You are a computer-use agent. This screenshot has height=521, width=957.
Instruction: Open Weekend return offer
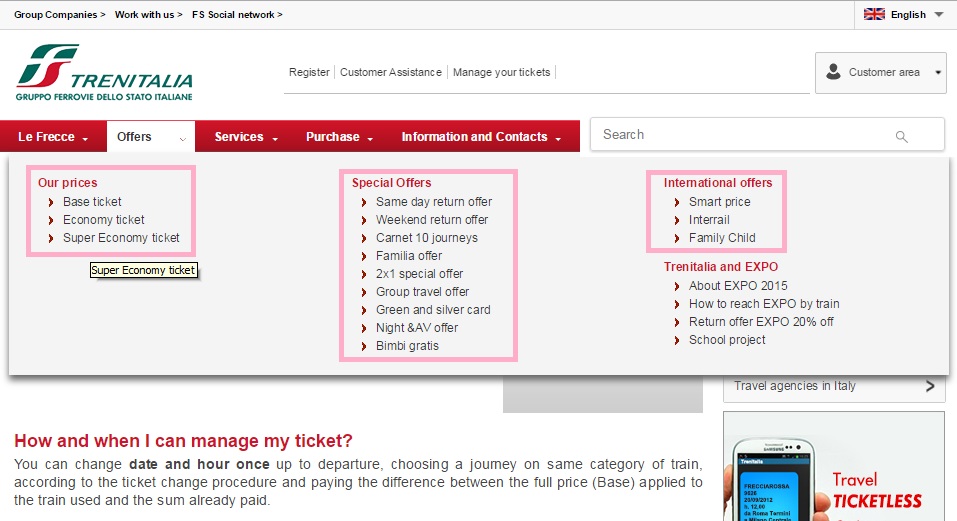pos(432,220)
